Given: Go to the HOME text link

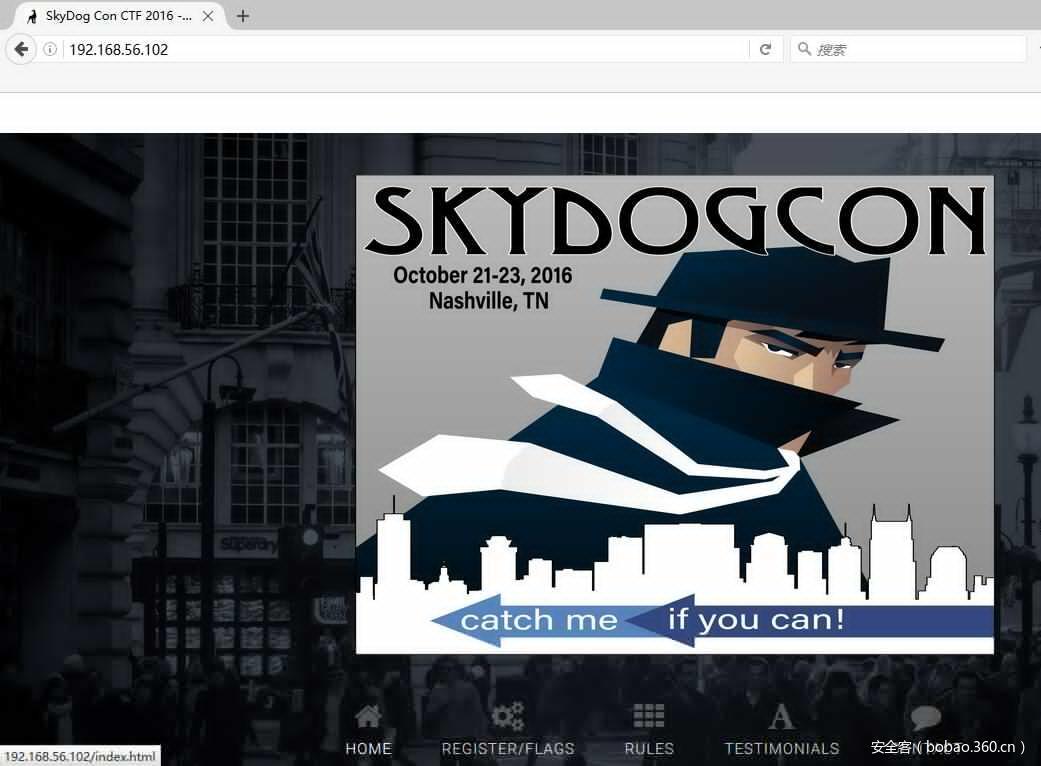Looking at the screenshot, I should (368, 748).
